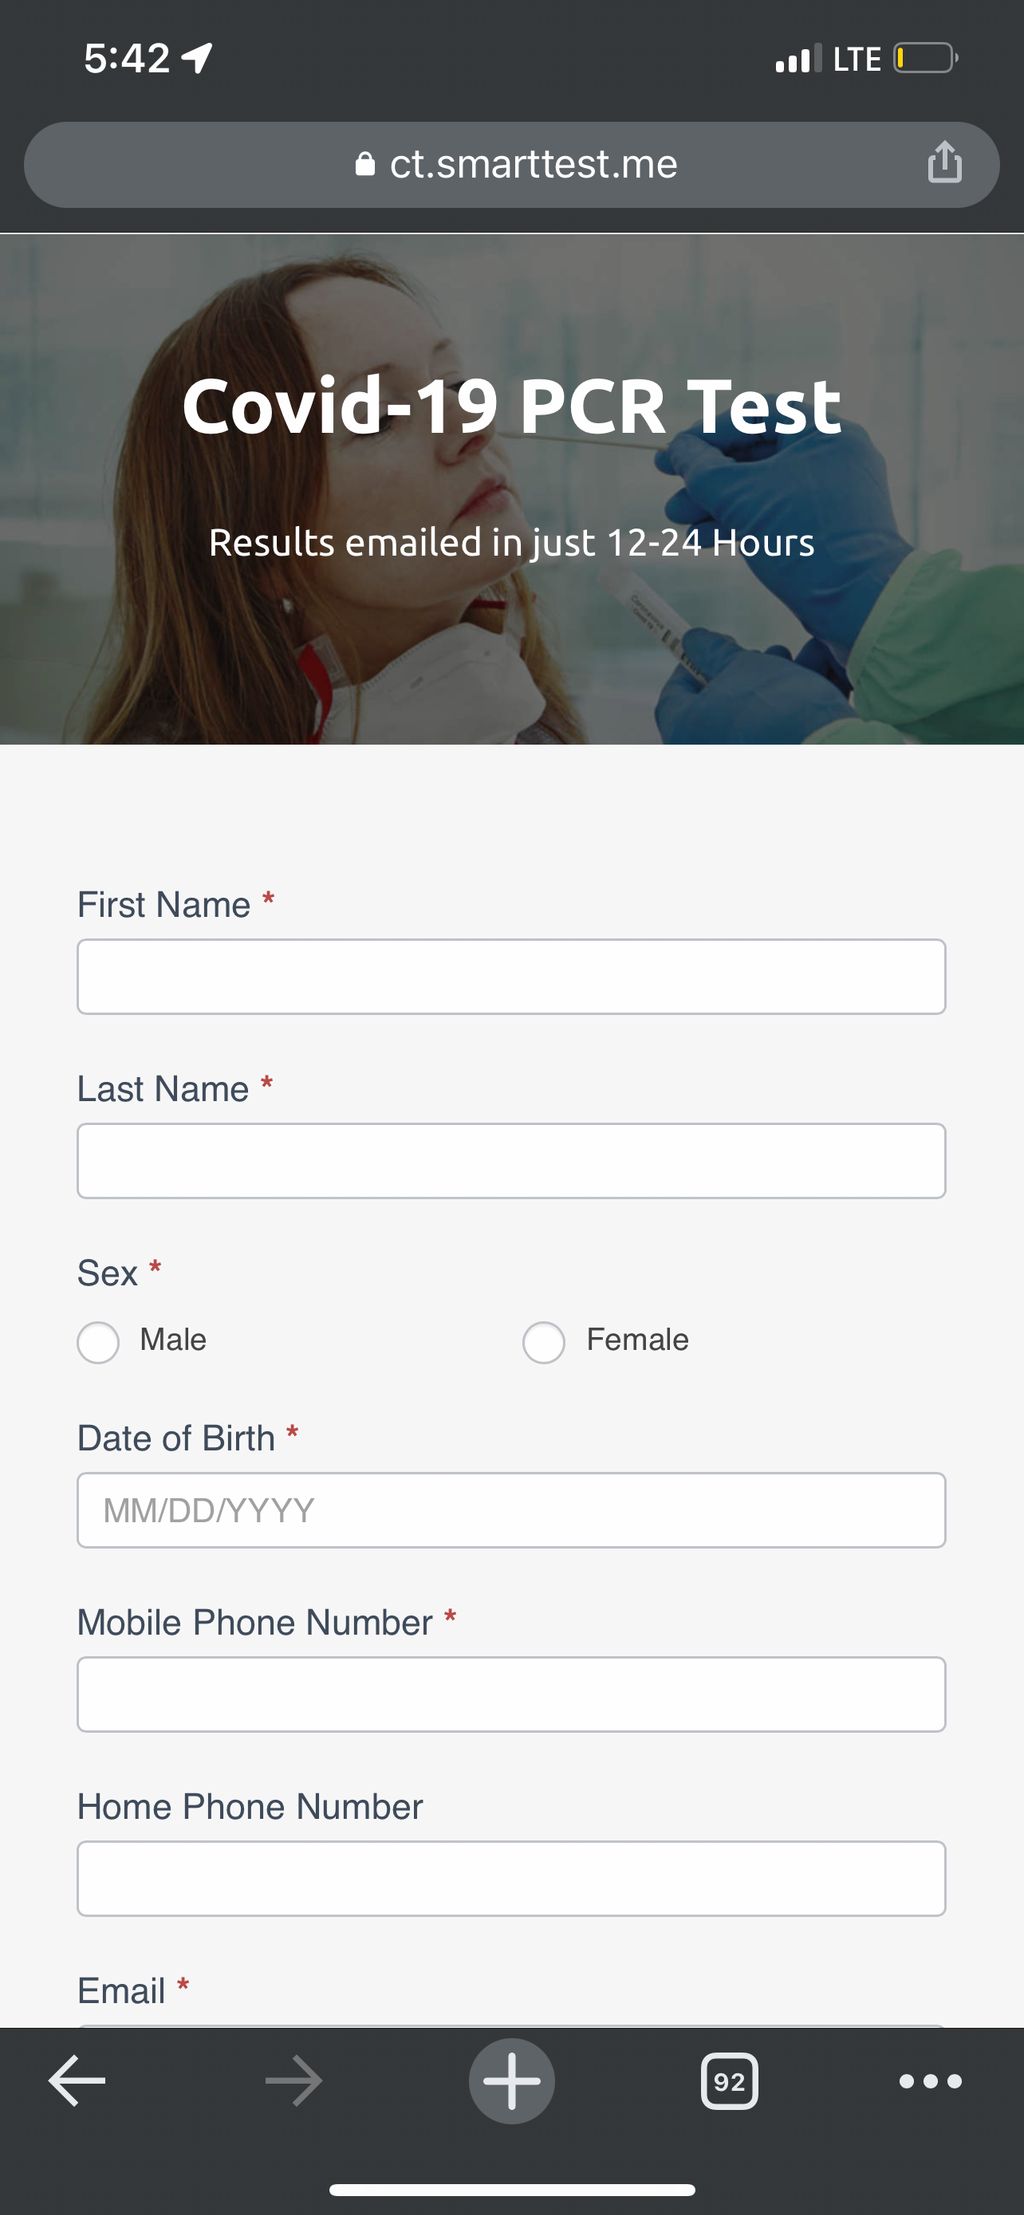
Task: Open the Date of Birth MM/DD/YYYY field
Action: [512, 1510]
